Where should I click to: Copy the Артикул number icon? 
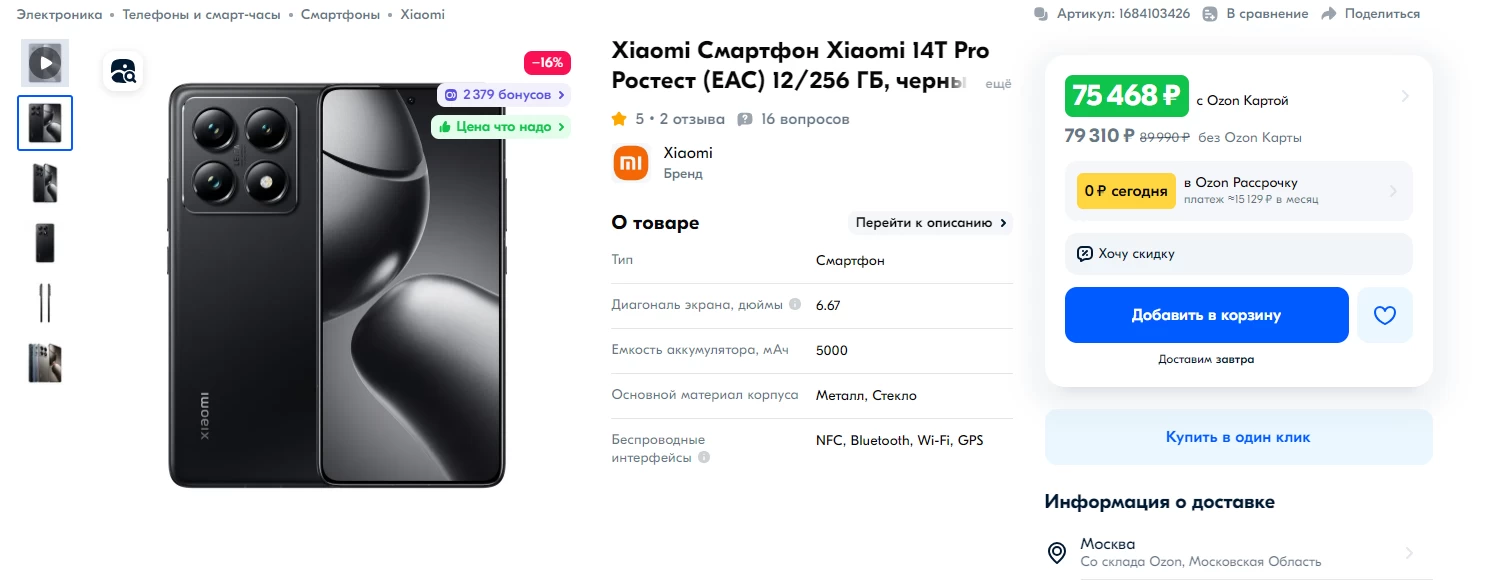(1041, 14)
